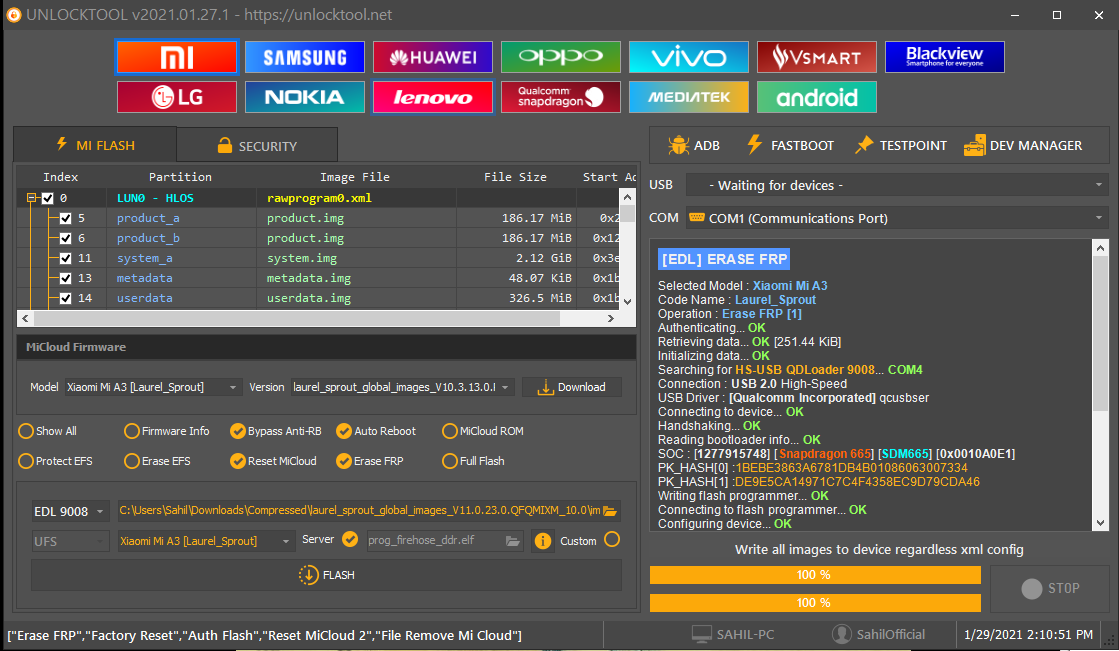The width and height of the screenshot is (1119, 651).
Task: Toggle the Show All option
Action: click(x=26, y=431)
